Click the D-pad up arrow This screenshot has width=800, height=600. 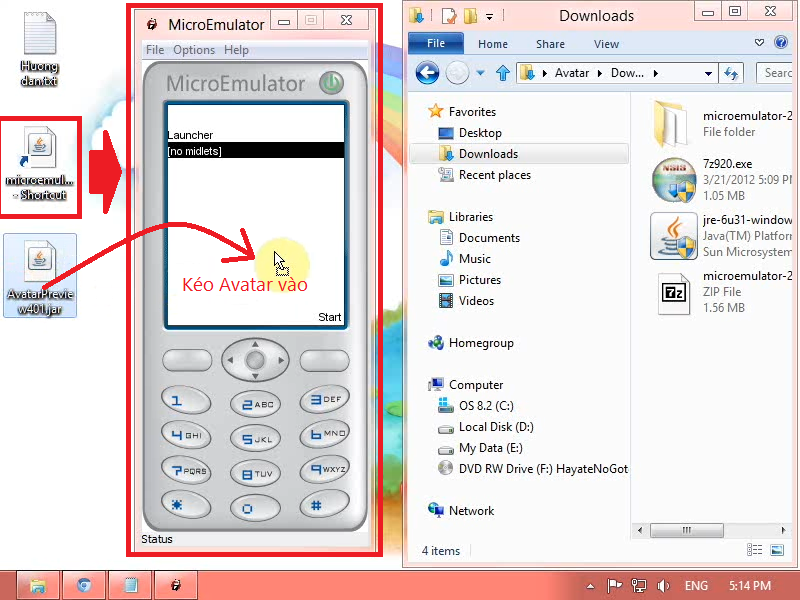255,344
